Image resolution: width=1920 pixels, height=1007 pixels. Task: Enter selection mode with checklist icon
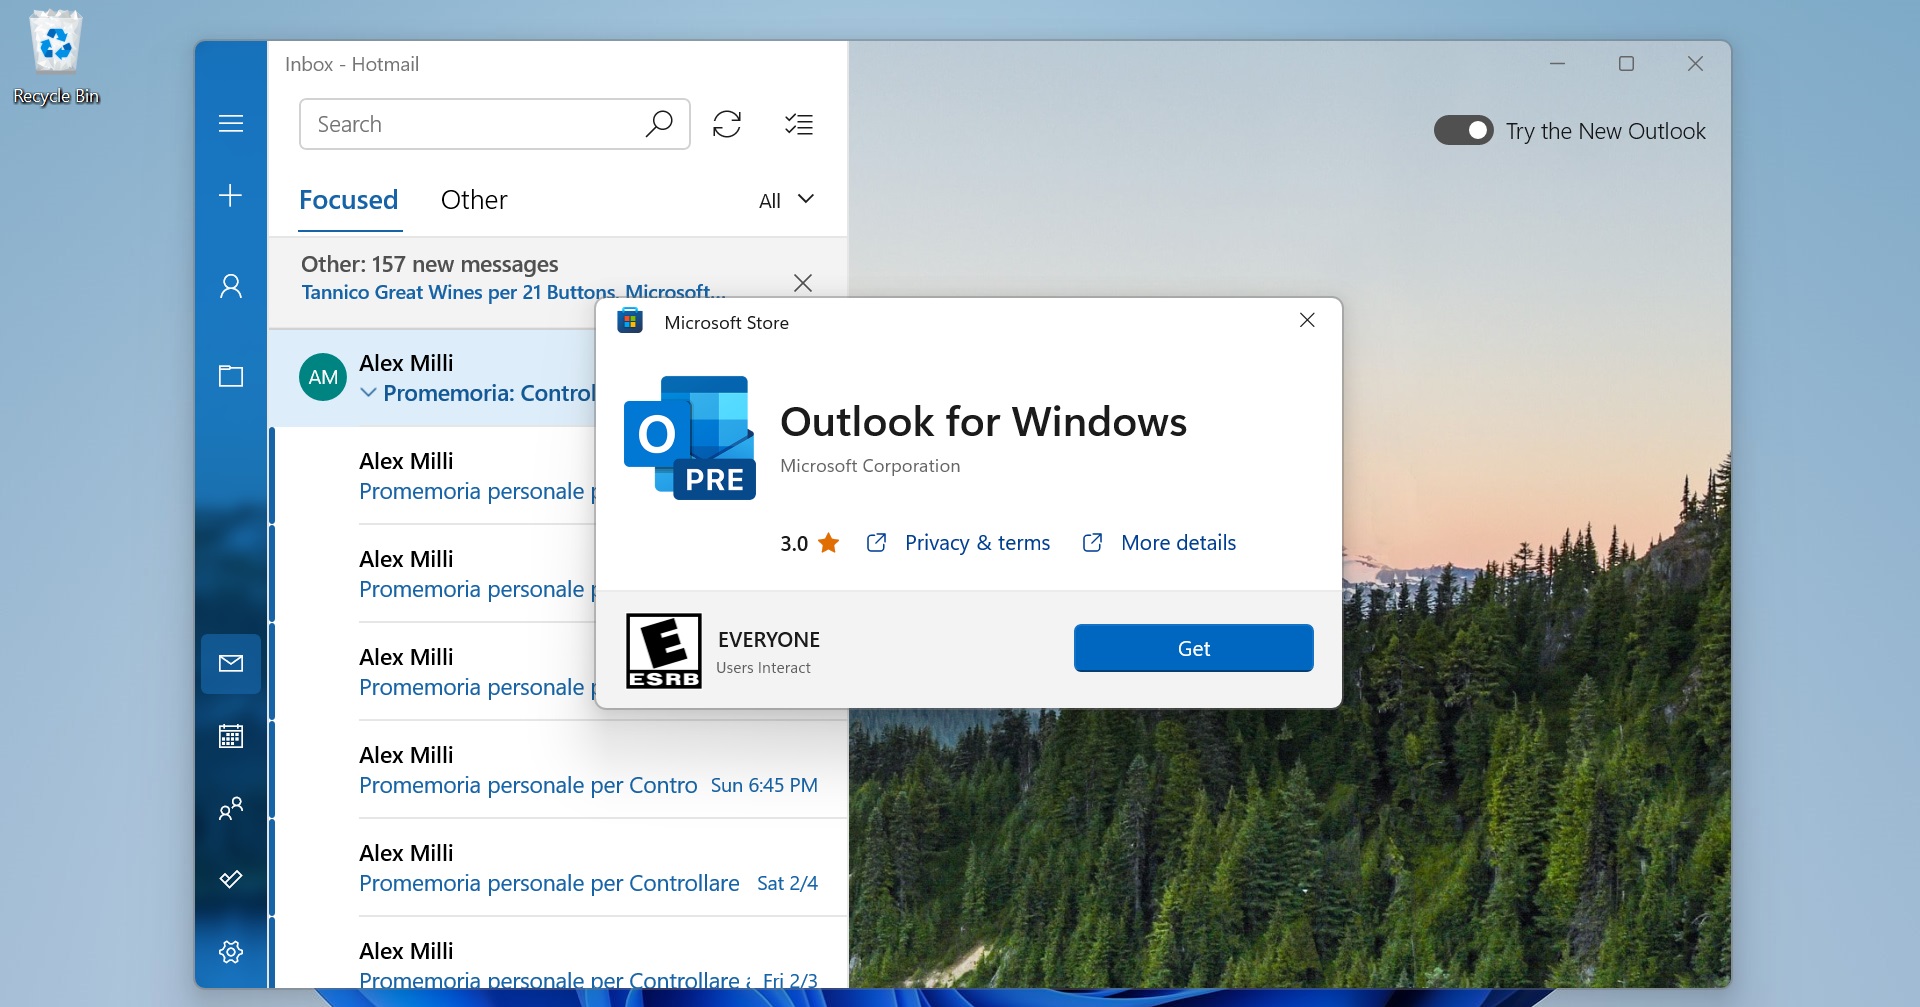[799, 124]
